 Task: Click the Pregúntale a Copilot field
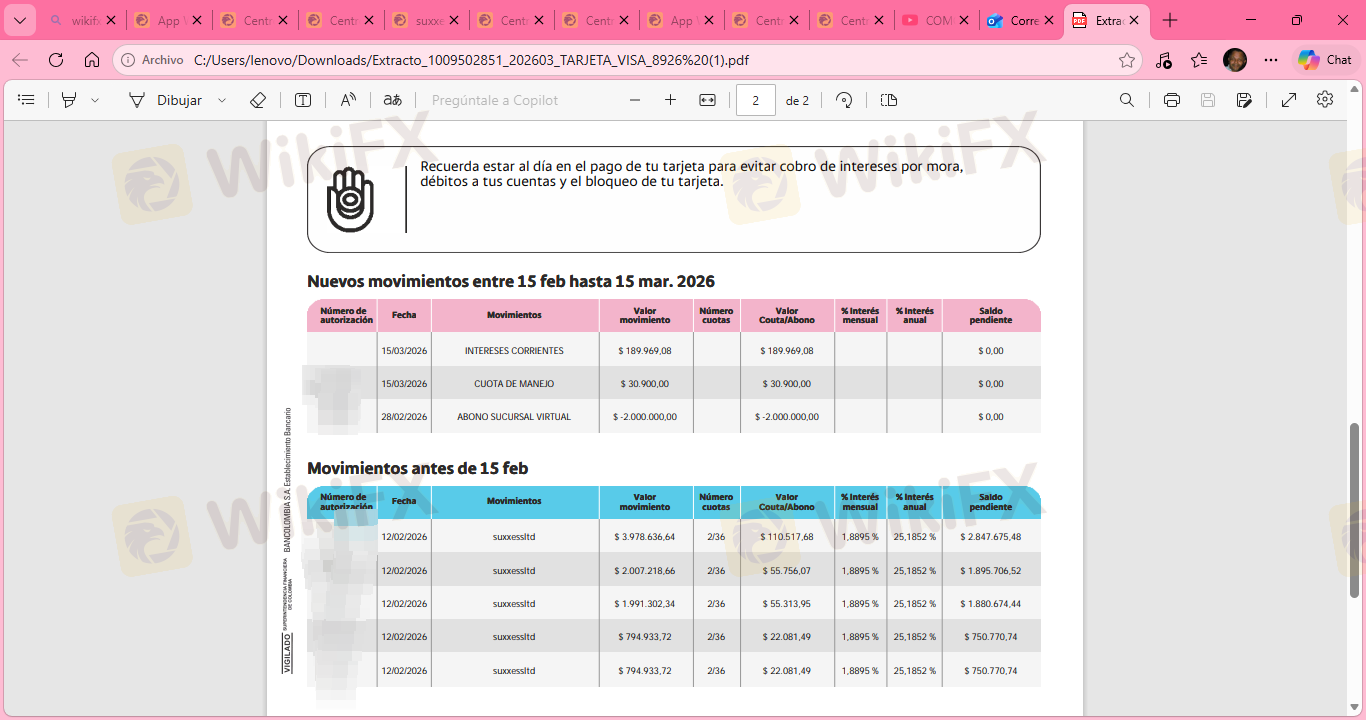point(495,100)
